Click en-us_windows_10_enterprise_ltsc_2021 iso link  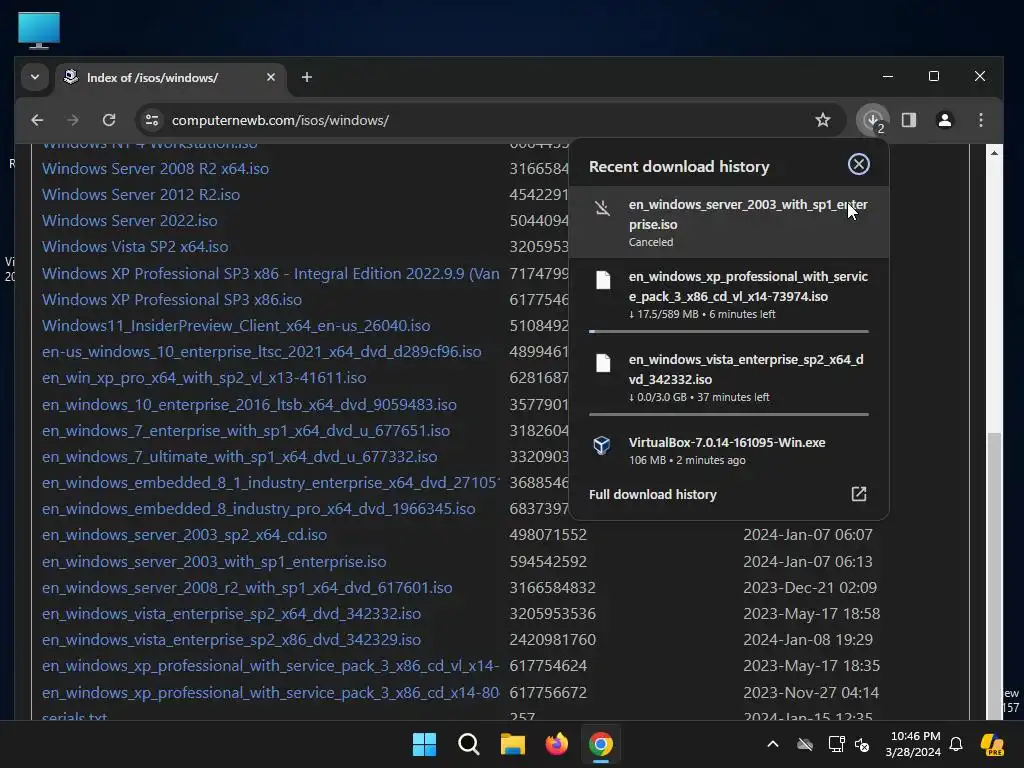[262, 352]
